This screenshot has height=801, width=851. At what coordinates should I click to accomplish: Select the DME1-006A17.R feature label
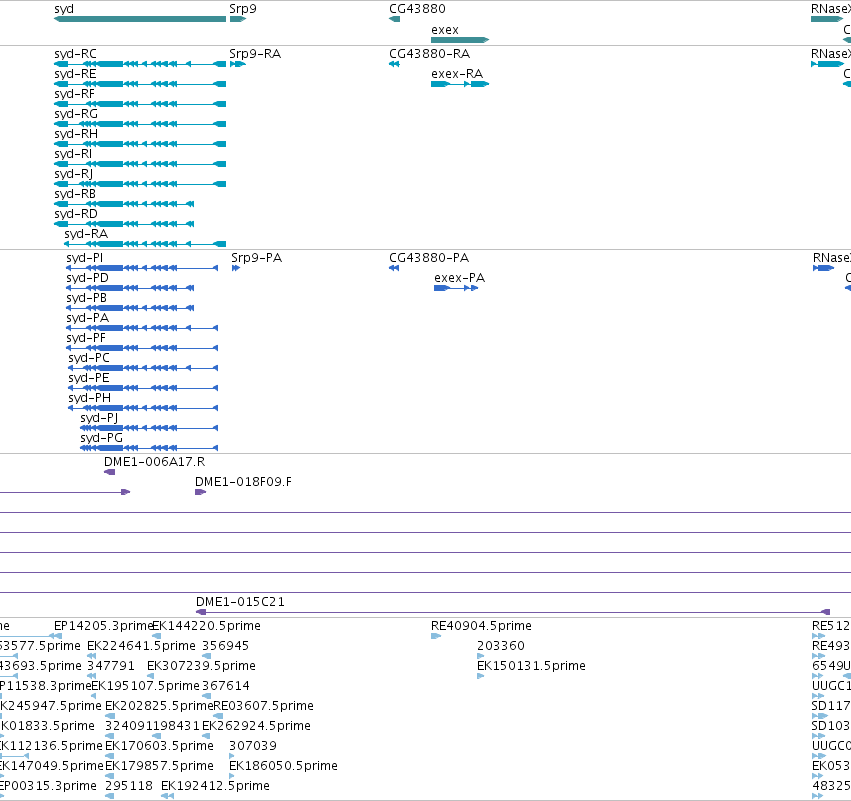click(155, 462)
